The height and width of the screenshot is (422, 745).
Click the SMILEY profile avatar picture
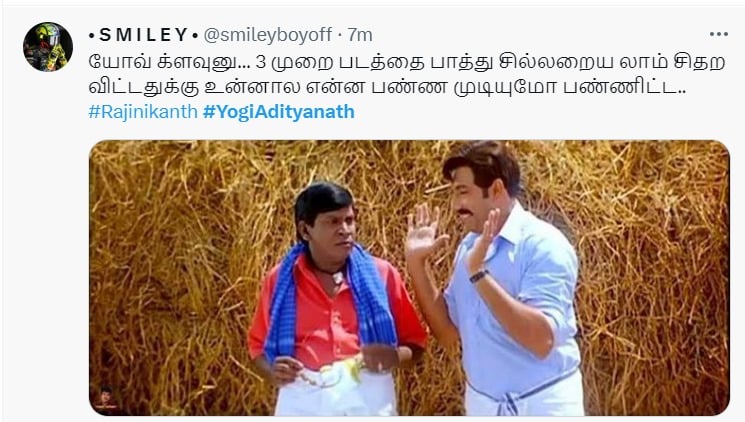48,47
